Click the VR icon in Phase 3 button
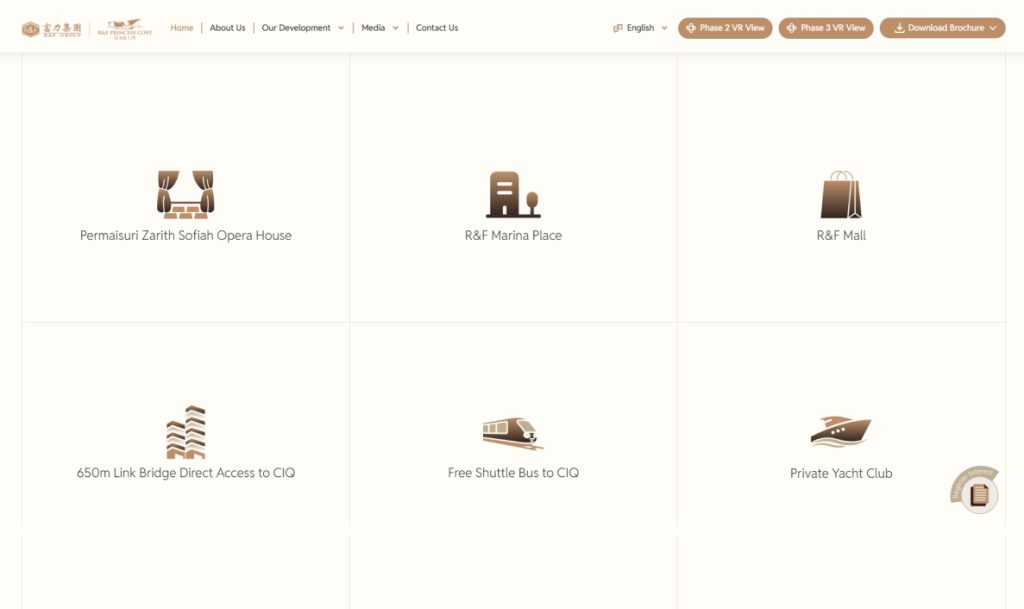 click(x=792, y=28)
